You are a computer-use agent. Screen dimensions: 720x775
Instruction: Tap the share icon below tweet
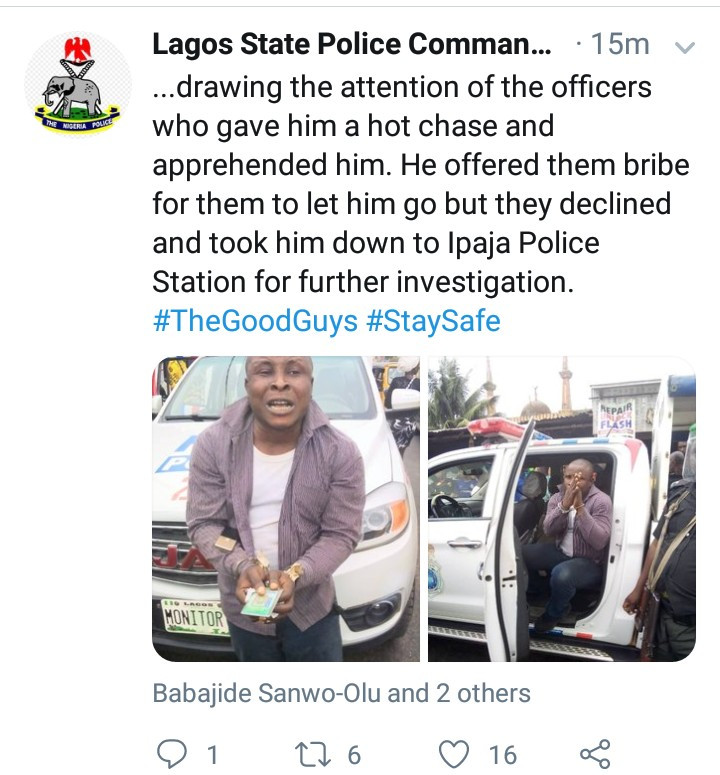coord(595,752)
